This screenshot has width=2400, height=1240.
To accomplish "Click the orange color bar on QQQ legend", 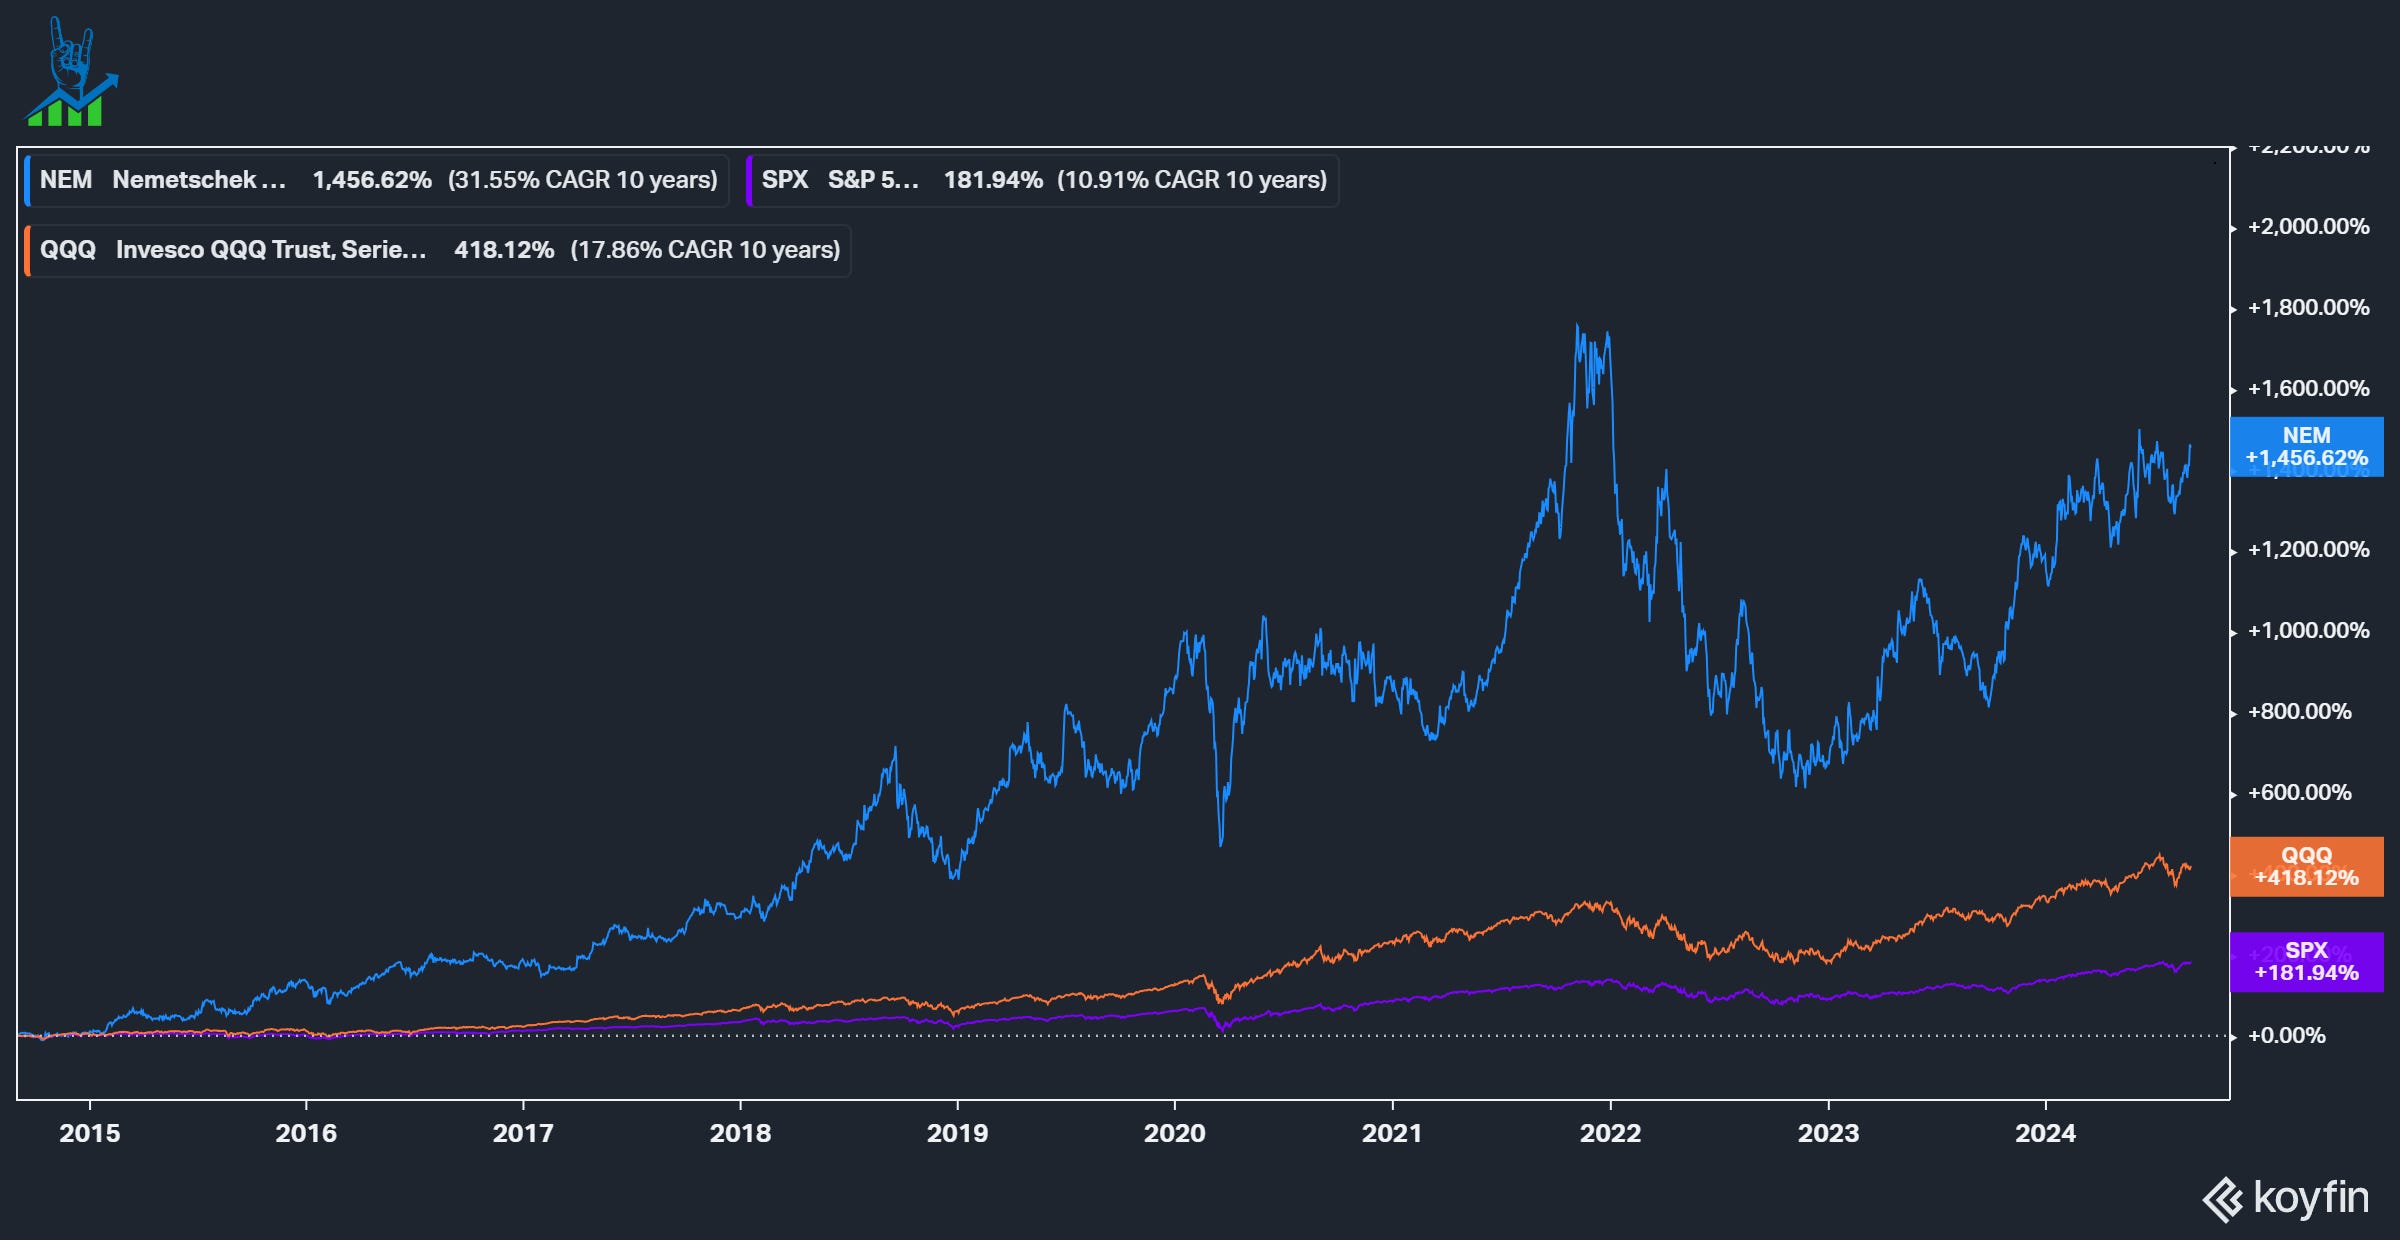I will [x=27, y=250].
